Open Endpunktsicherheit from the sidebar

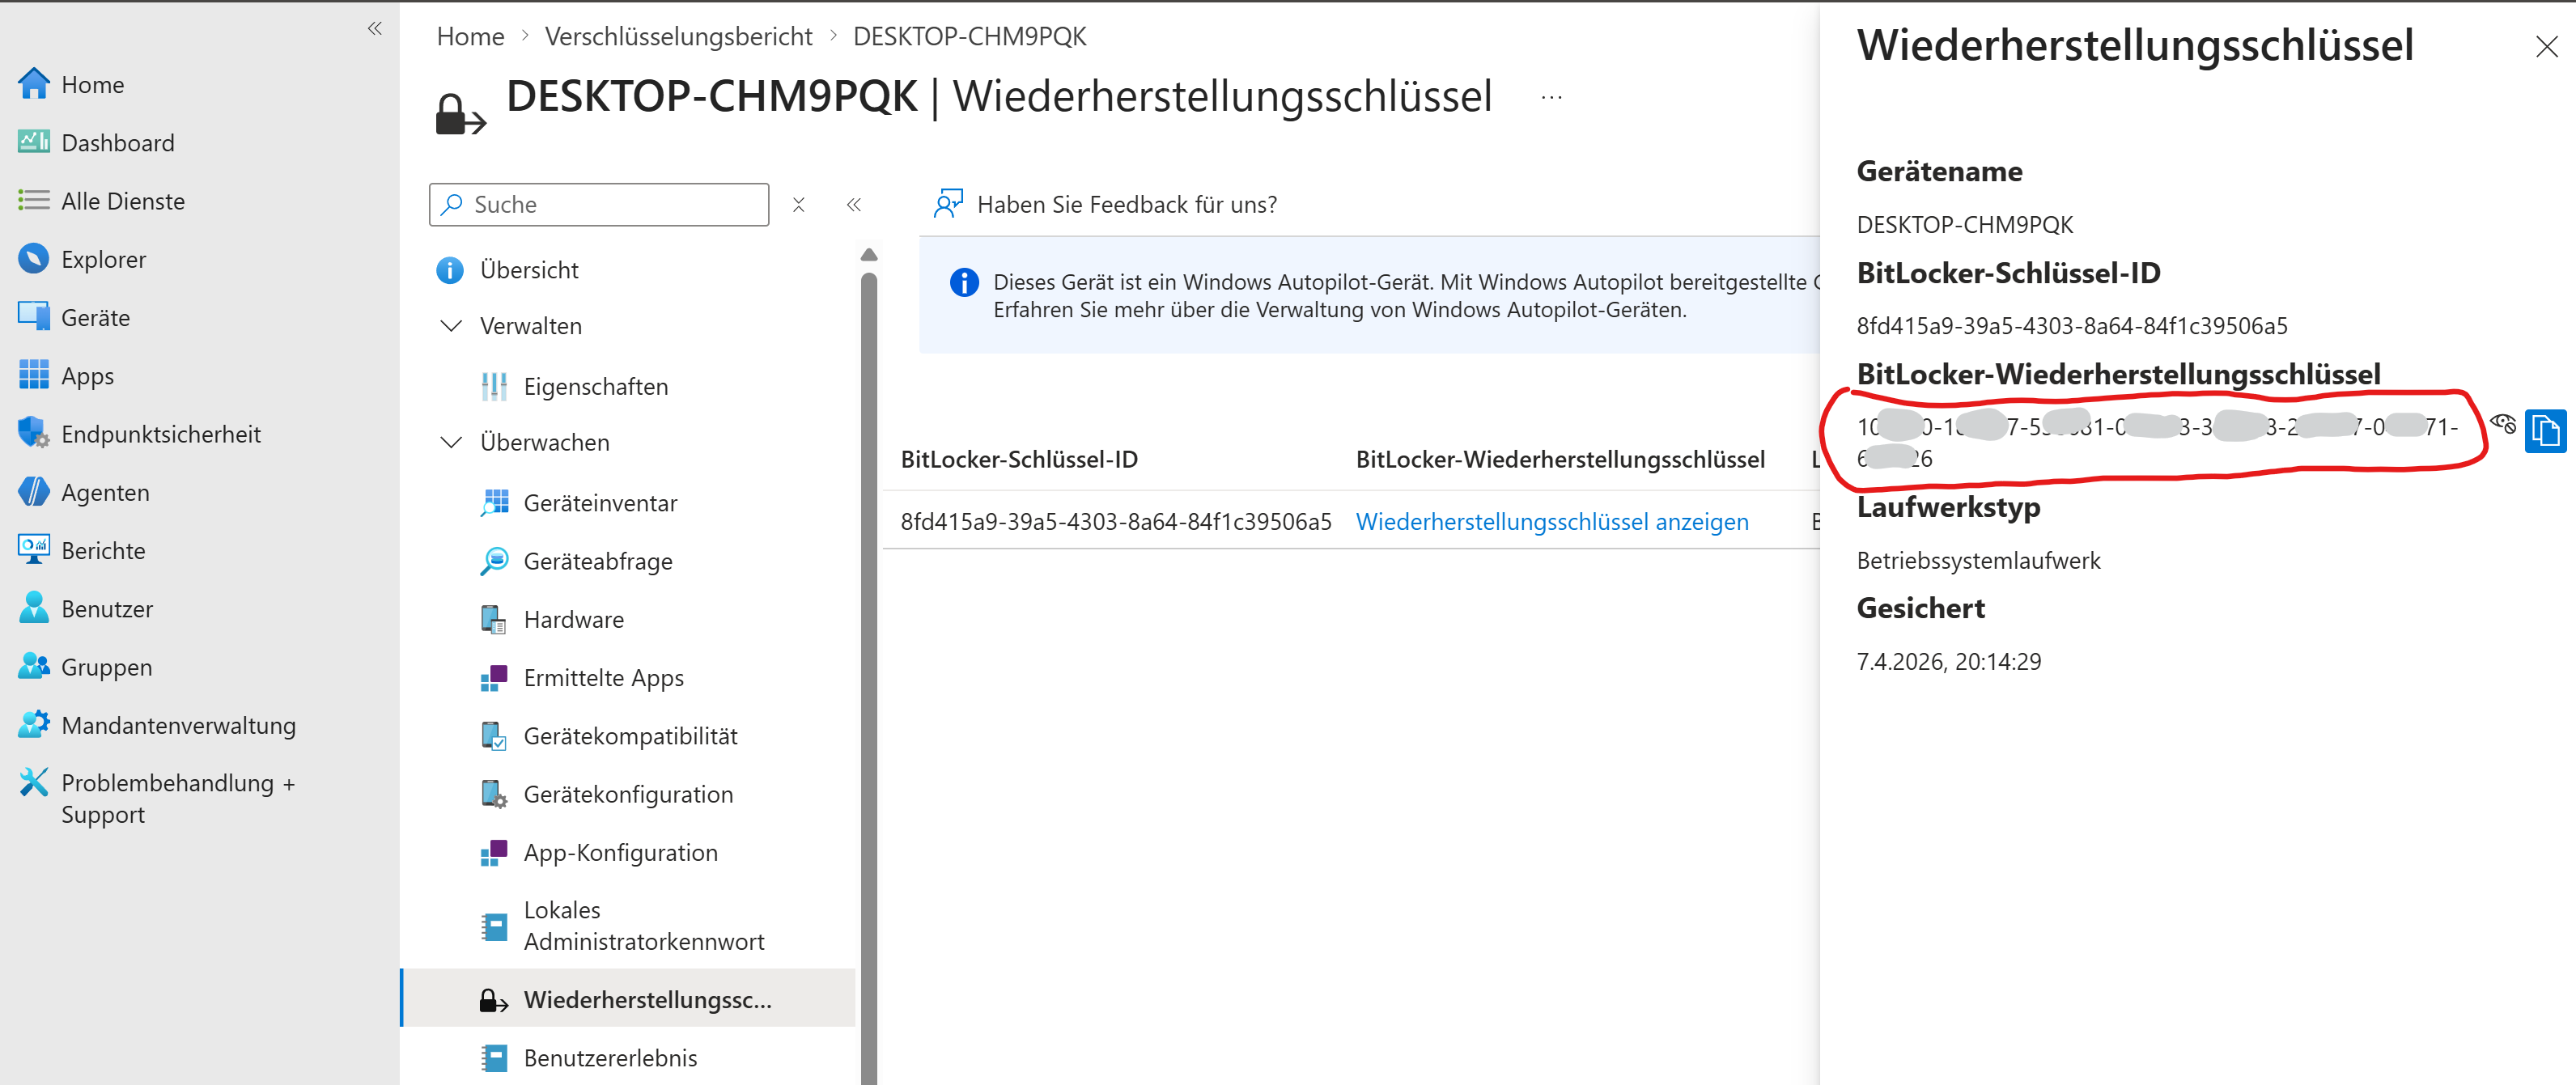click(160, 434)
